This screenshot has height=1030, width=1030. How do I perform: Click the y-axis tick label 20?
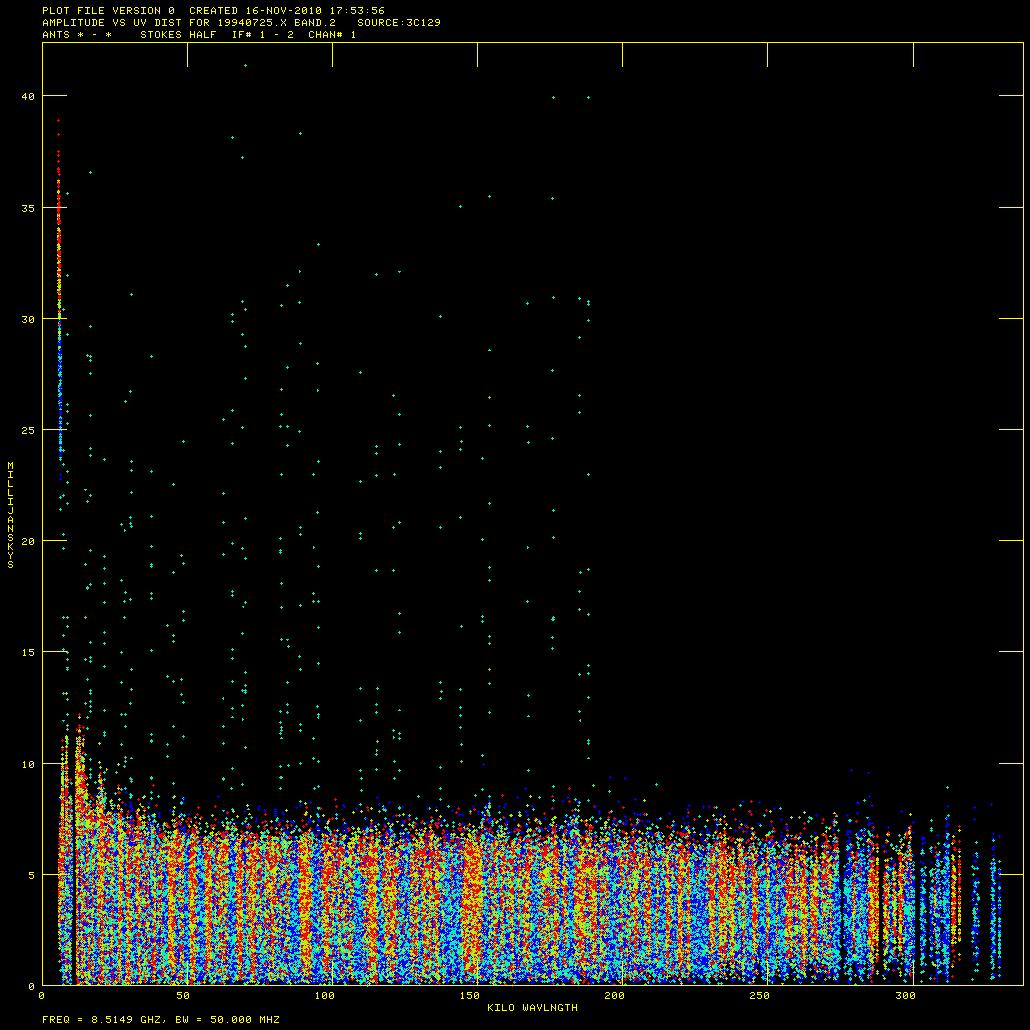click(28, 541)
